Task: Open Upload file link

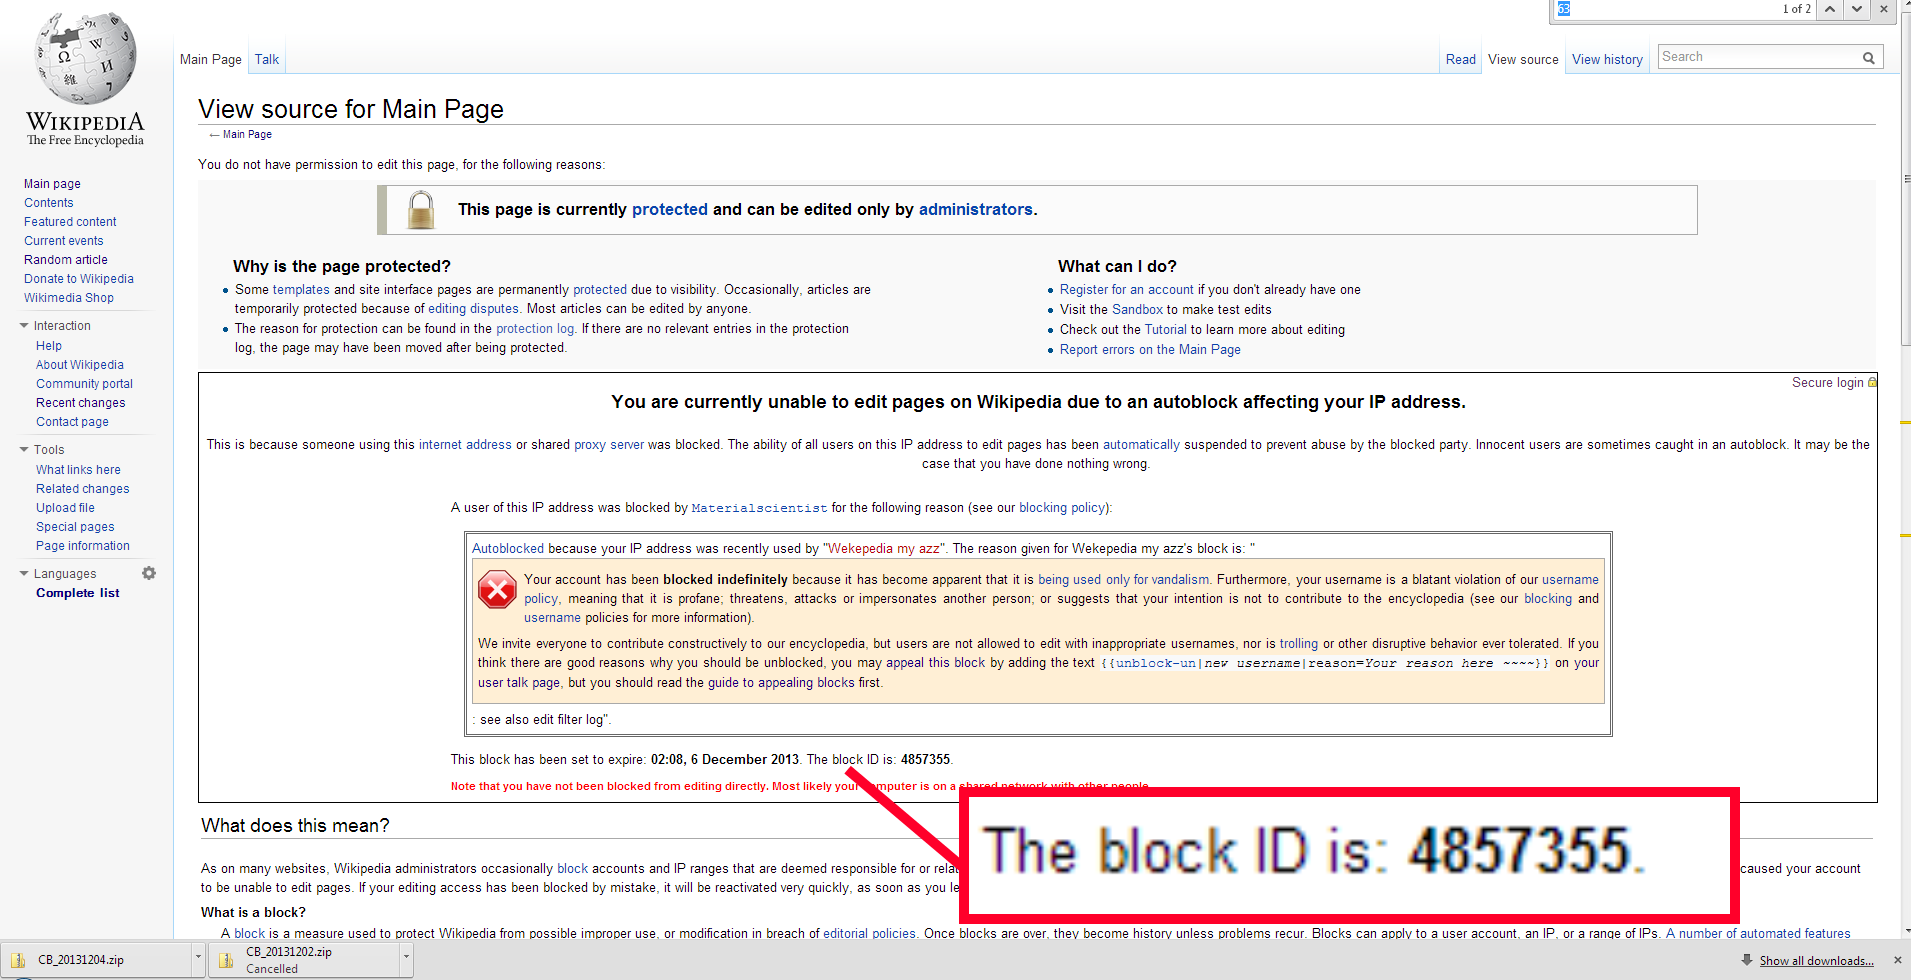Action: pyautogui.click(x=65, y=508)
